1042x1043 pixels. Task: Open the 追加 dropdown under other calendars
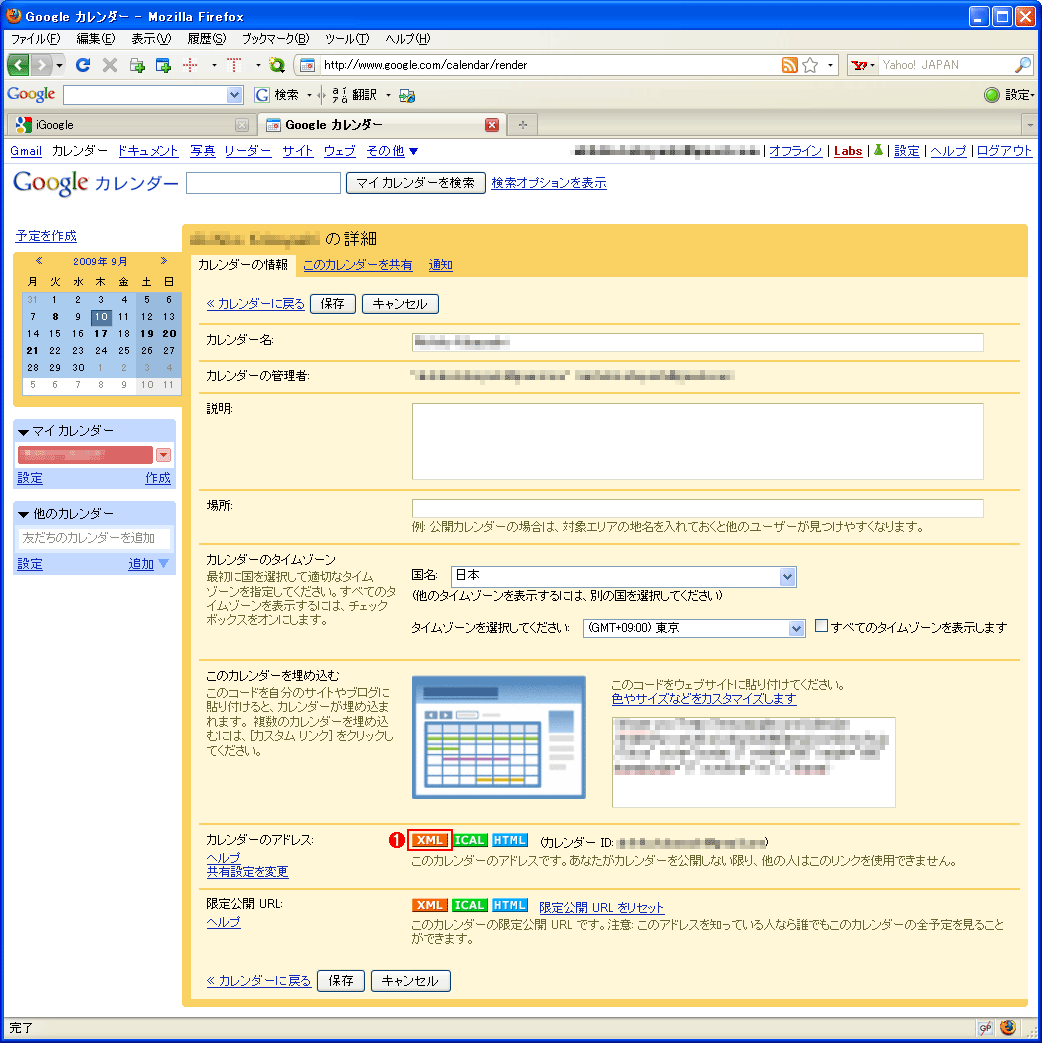point(164,563)
